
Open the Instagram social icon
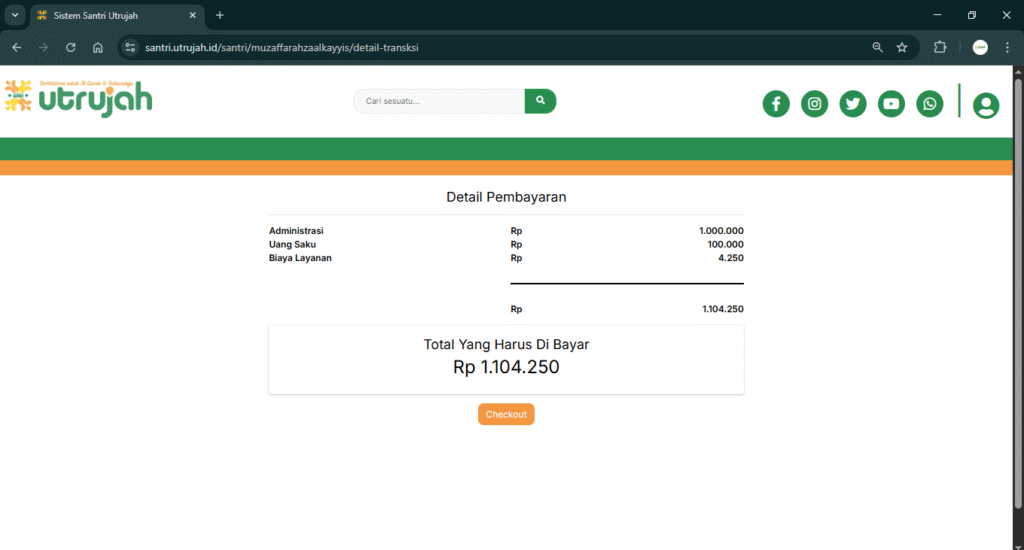815,103
